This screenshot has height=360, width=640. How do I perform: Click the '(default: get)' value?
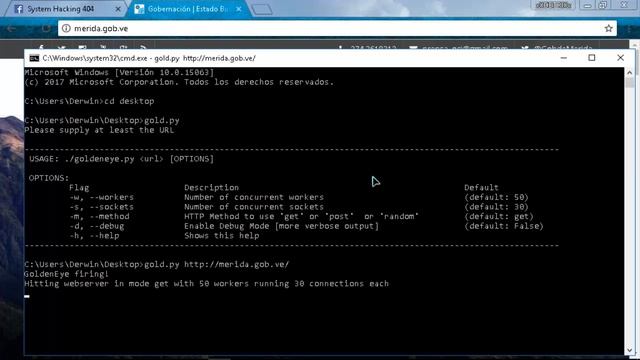[x=499, y=216]
